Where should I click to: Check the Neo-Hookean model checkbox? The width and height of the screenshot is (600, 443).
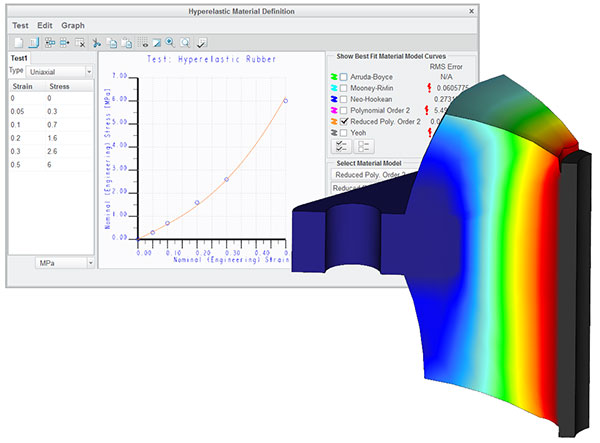pyautogui.click(x=344, y=99)
